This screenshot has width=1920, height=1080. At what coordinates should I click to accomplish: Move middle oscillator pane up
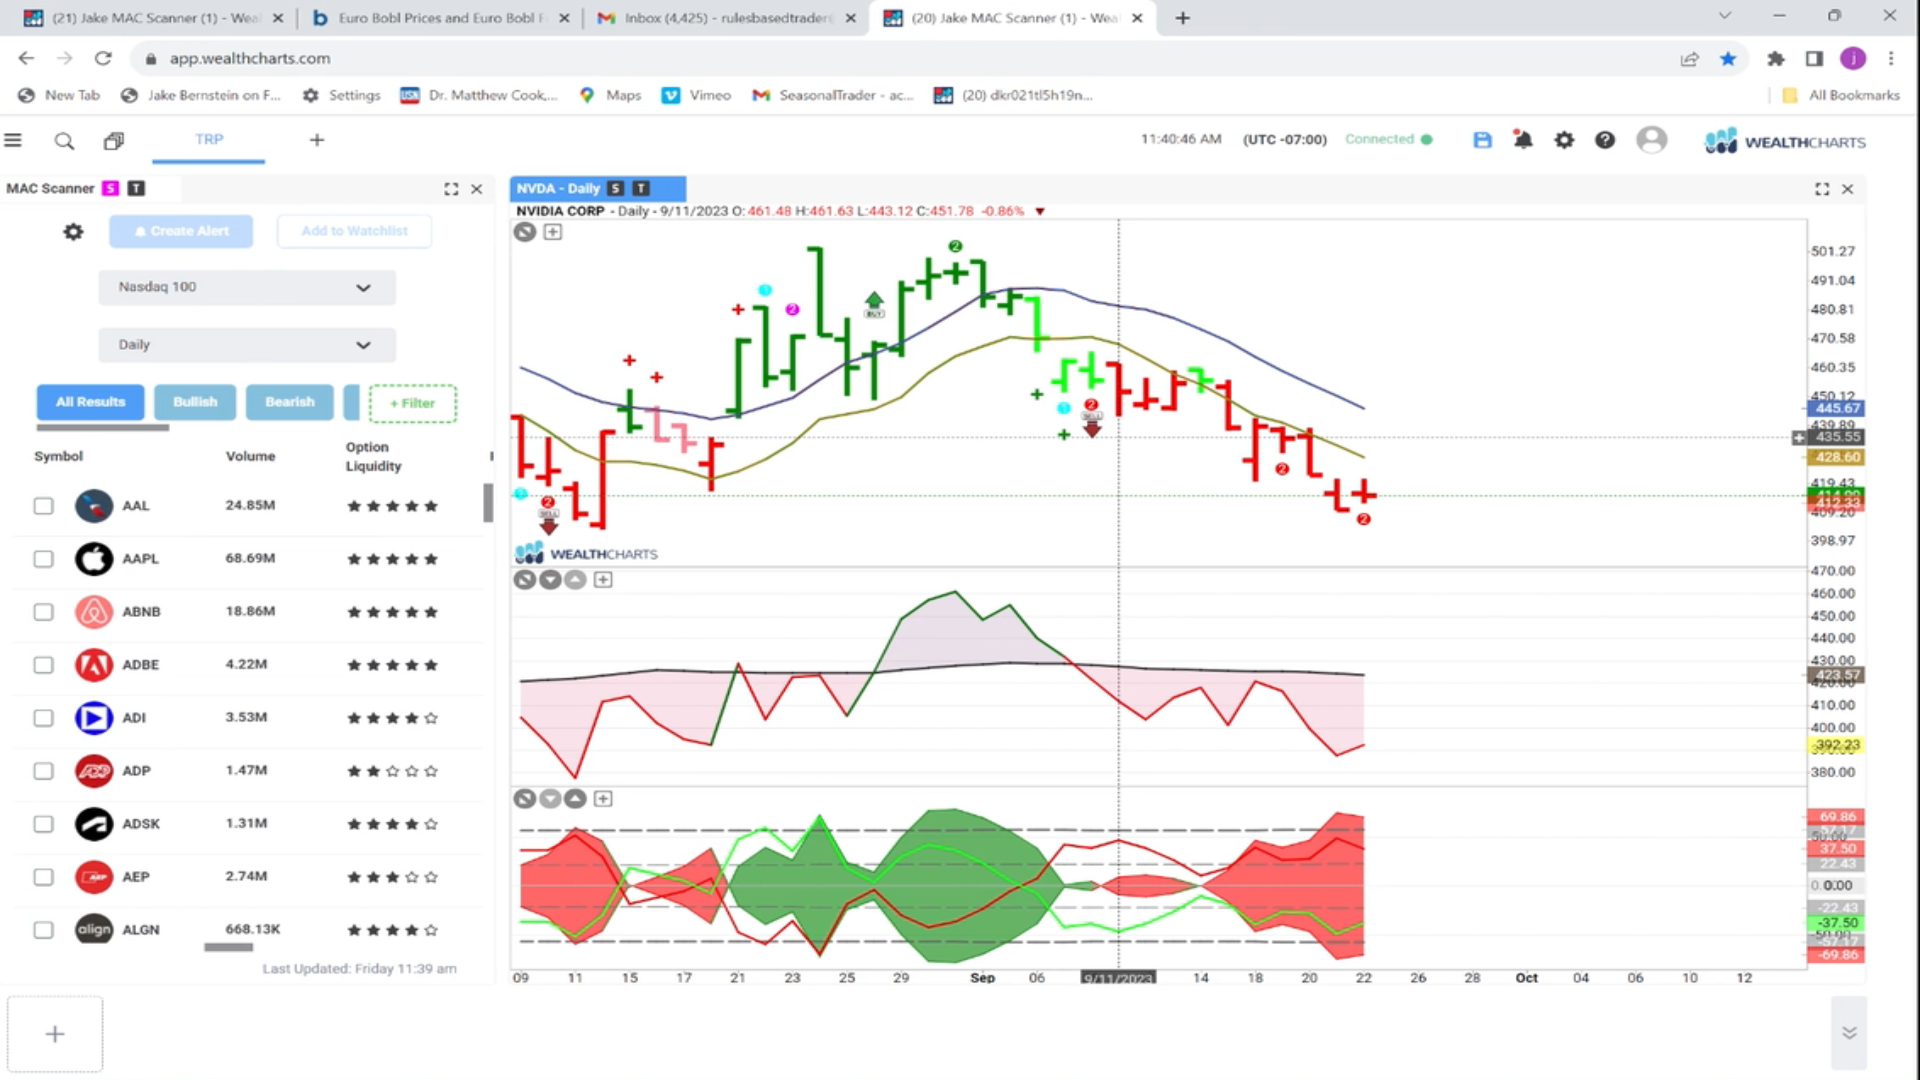575,580
